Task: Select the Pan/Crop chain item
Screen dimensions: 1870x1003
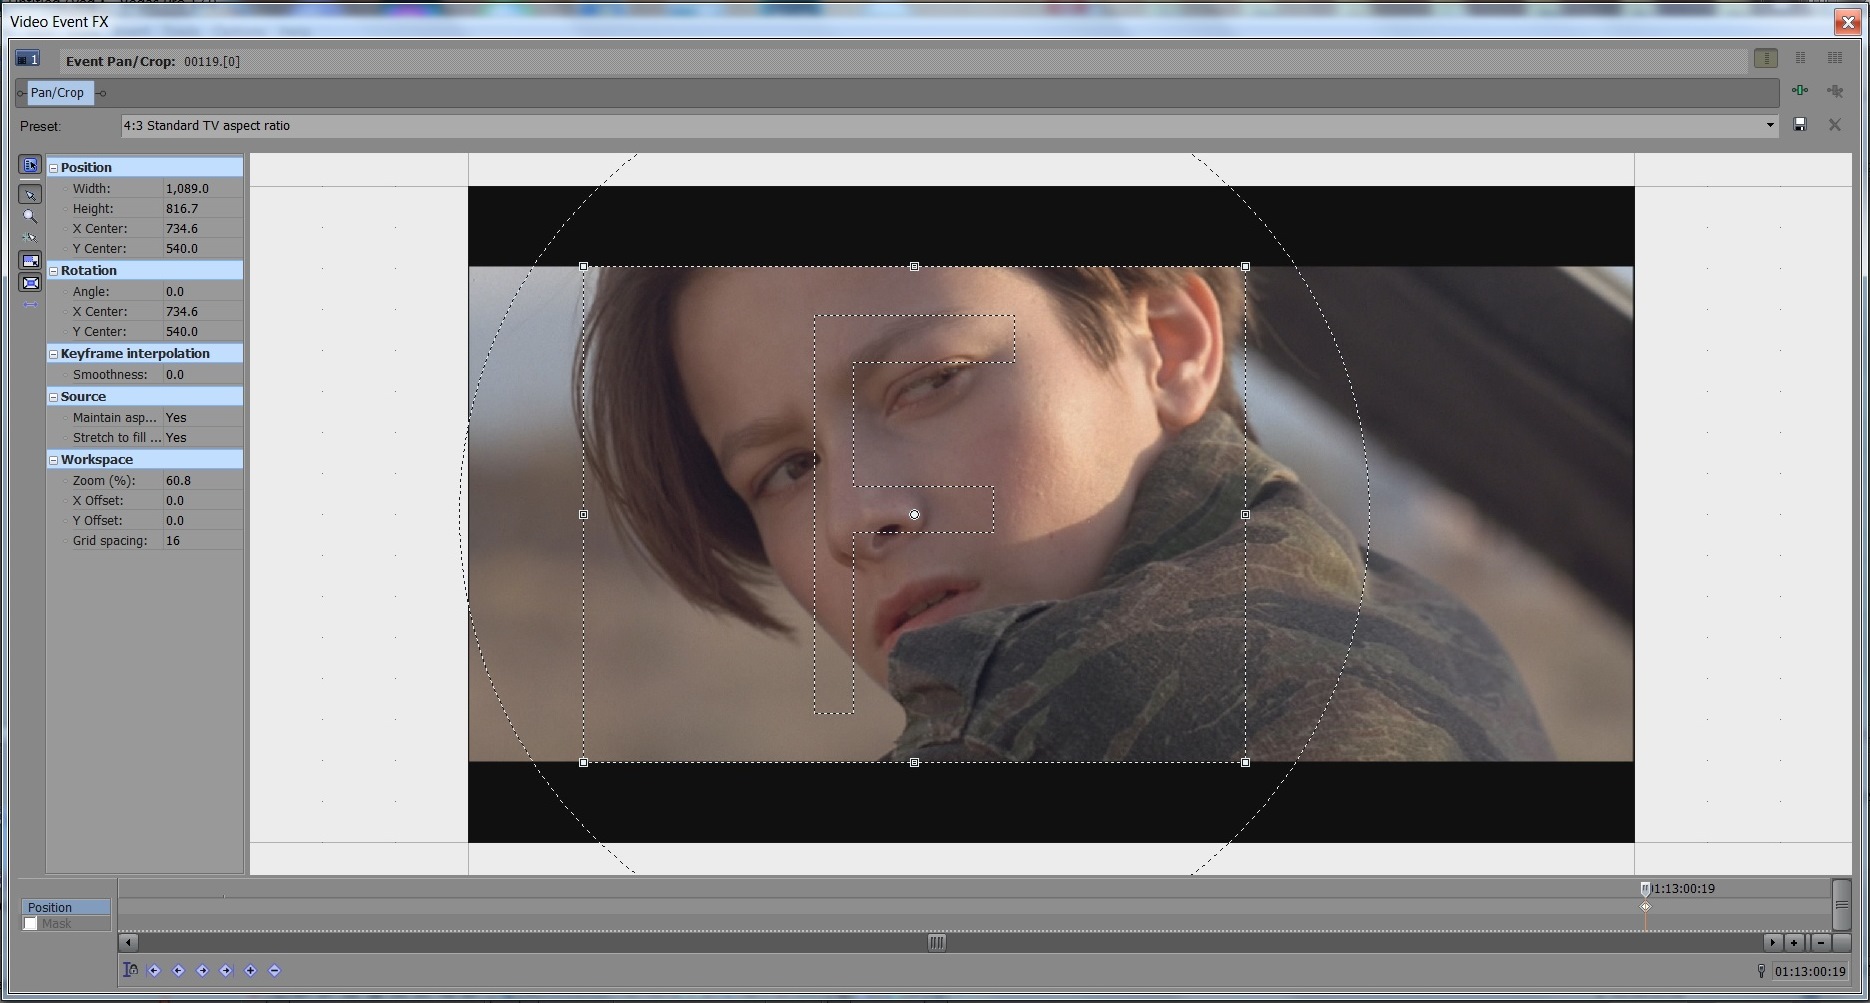Action: coord(57,93)
